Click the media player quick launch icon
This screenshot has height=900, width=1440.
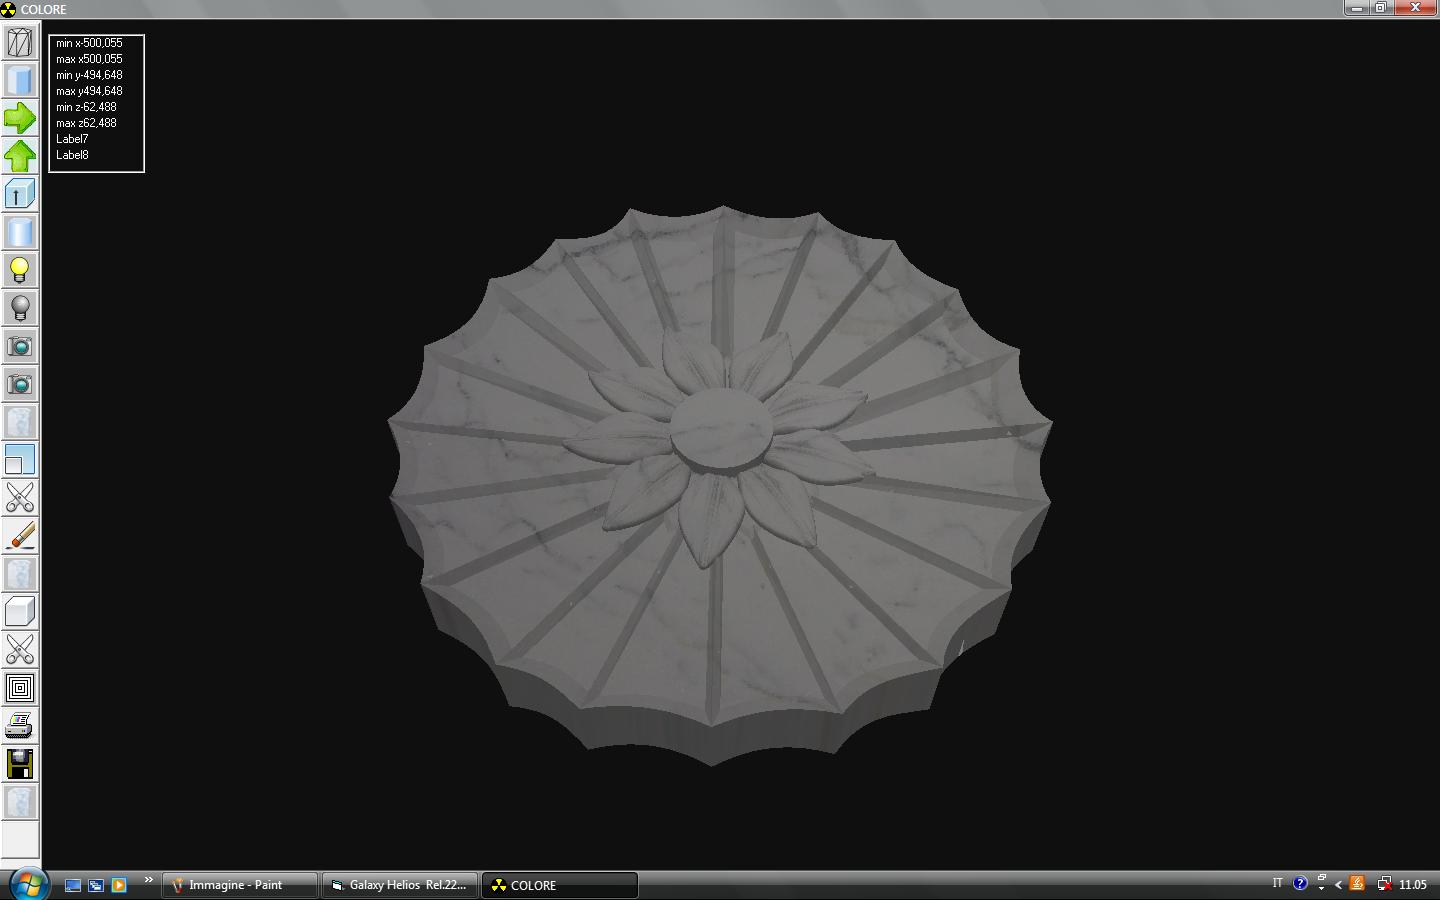[x=119, y=885]
